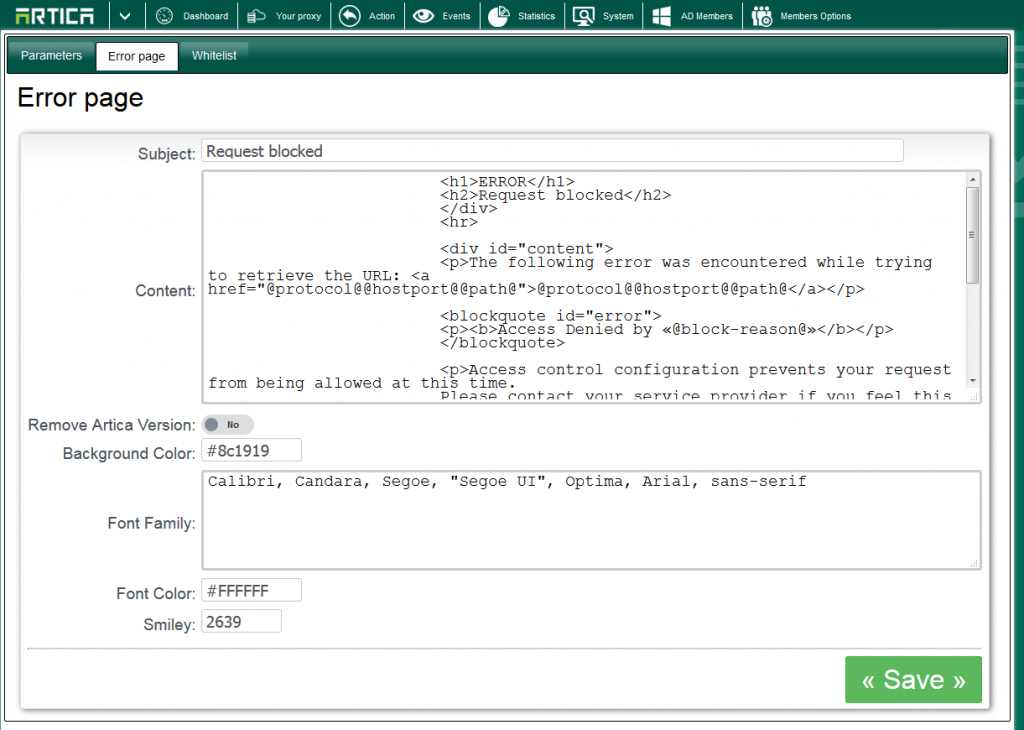1024x730 pixels.
Task: Click the Subject field label
Action: point(167,153)
